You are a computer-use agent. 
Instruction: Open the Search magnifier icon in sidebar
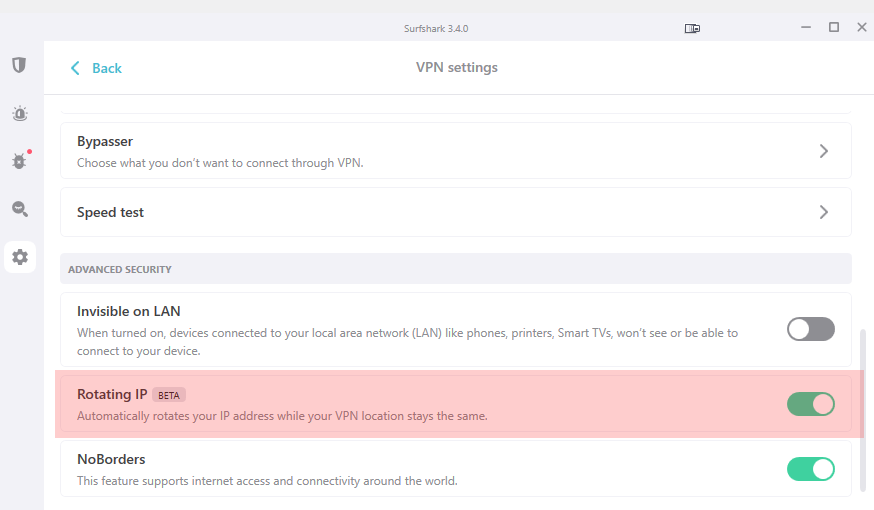(20, 209)
